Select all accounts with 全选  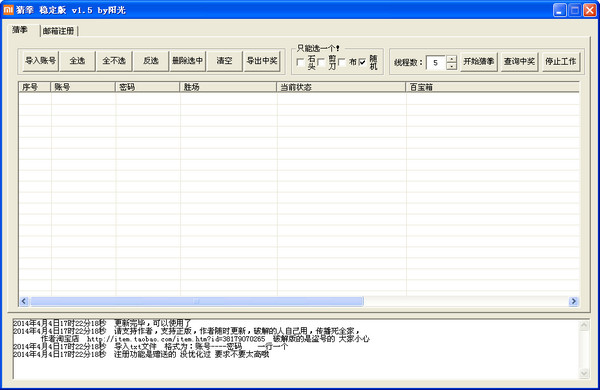pos(77,61)
